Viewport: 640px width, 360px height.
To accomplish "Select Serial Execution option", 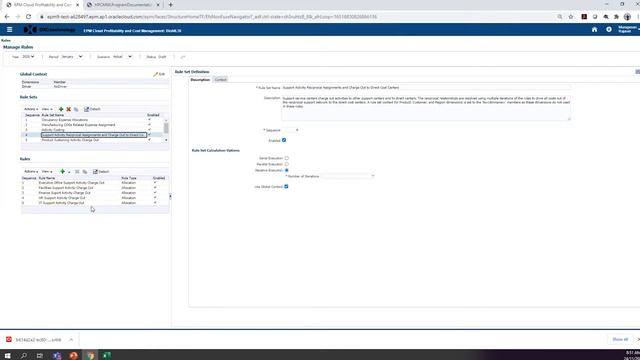I will [287, 158].
